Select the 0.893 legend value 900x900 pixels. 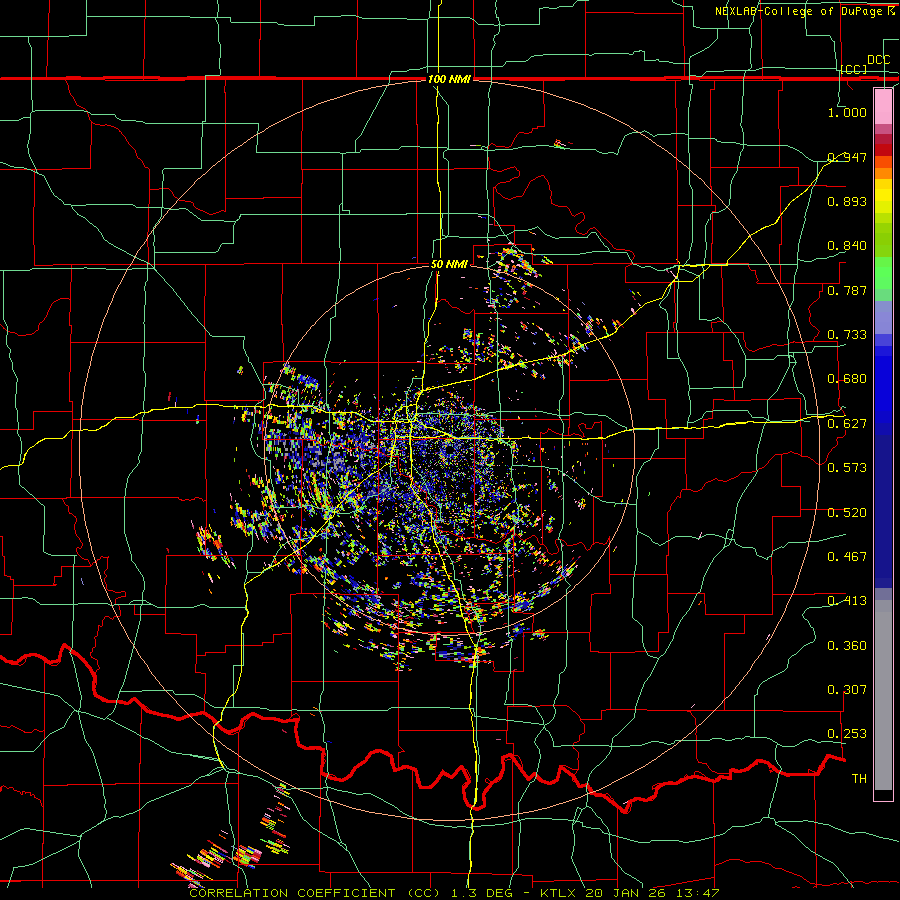click(847, 201)
